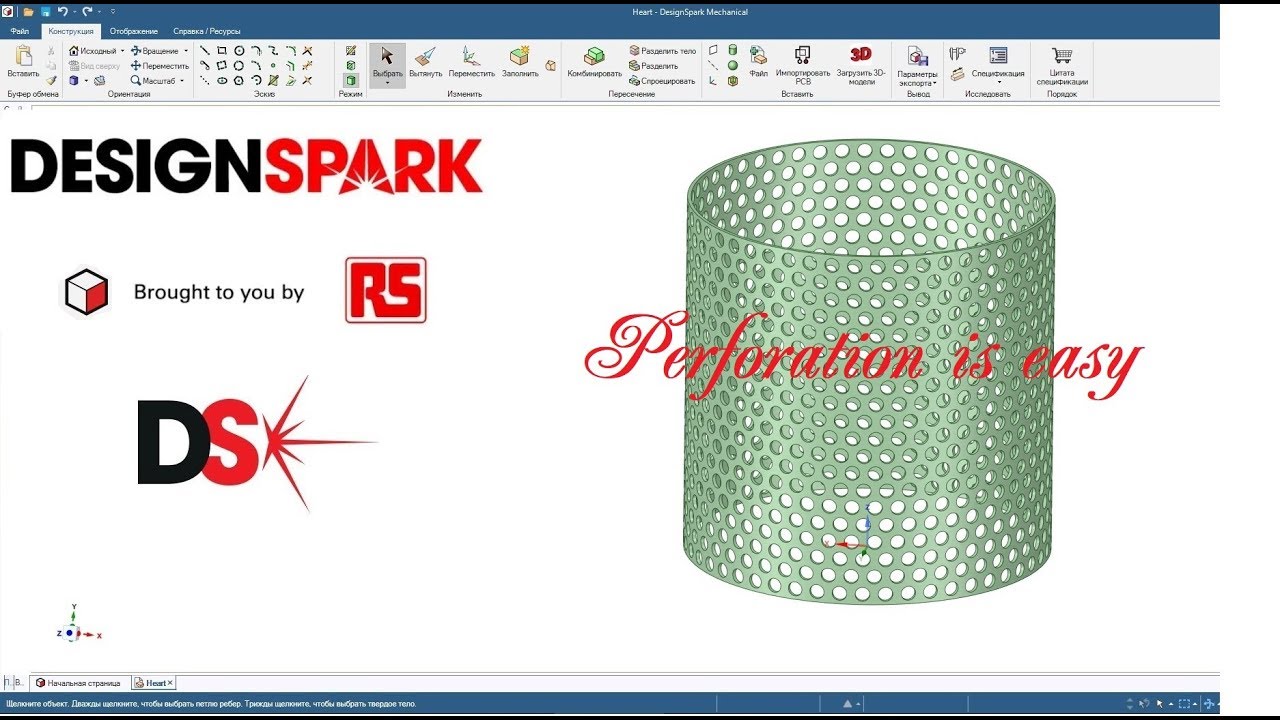
Task: Save the document with the floppy disk icon
Action: 45,12
